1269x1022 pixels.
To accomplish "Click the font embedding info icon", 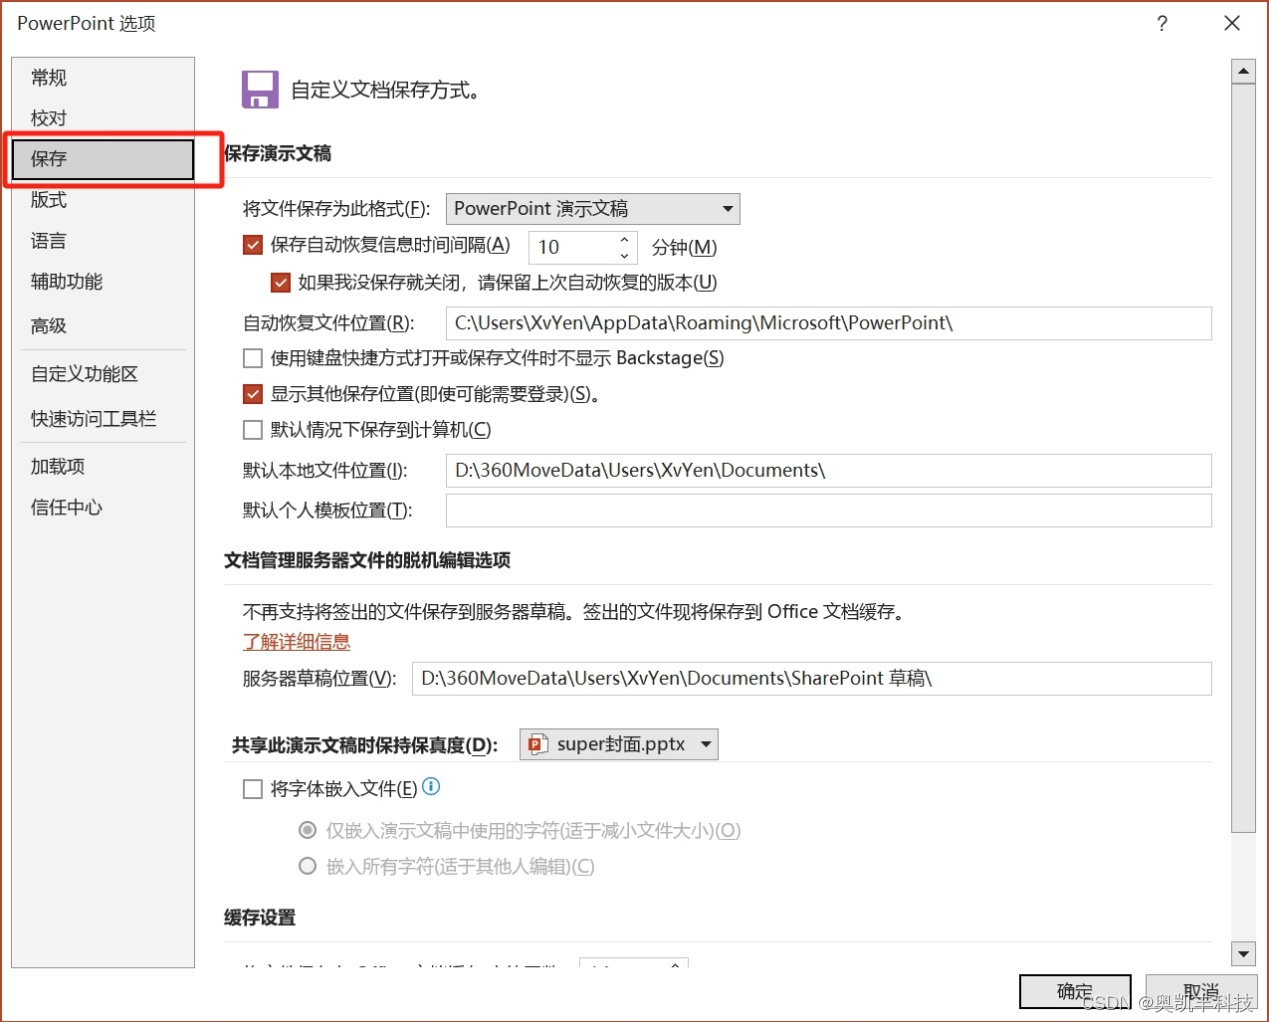I will pos(431,787).
